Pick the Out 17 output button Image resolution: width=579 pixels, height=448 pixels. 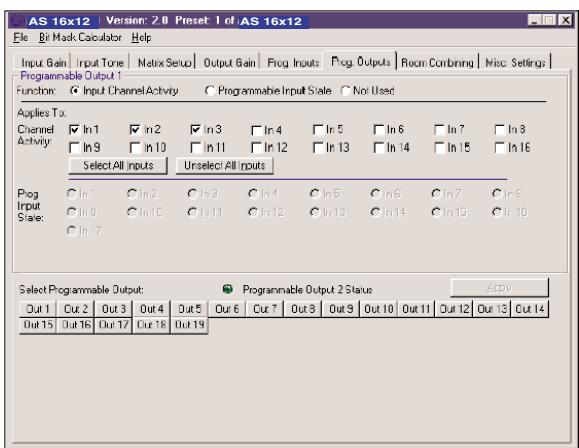pyautogui.click(x=114, y=325)
